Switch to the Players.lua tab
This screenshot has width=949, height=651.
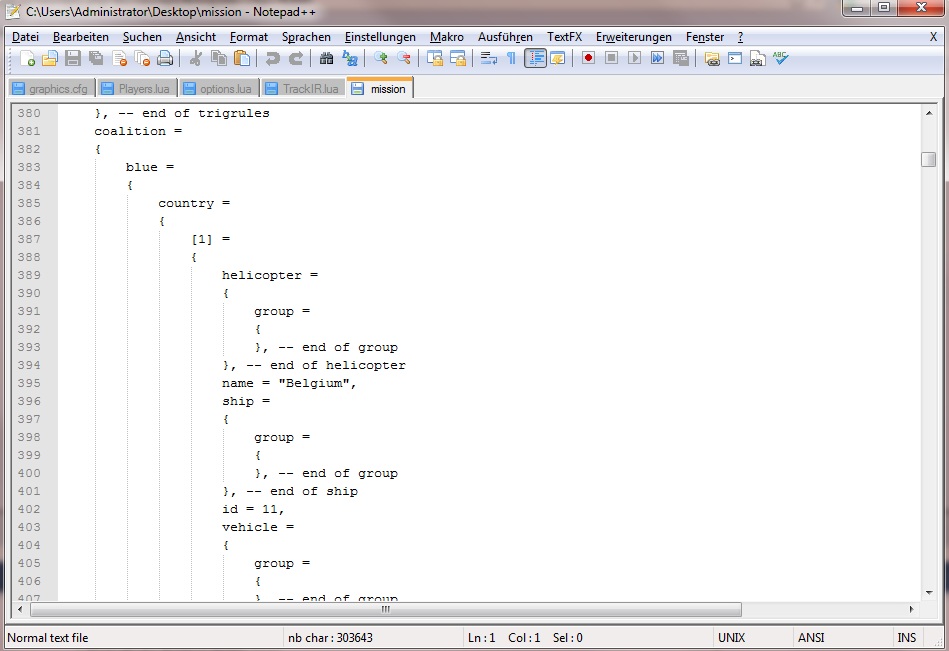137,88
